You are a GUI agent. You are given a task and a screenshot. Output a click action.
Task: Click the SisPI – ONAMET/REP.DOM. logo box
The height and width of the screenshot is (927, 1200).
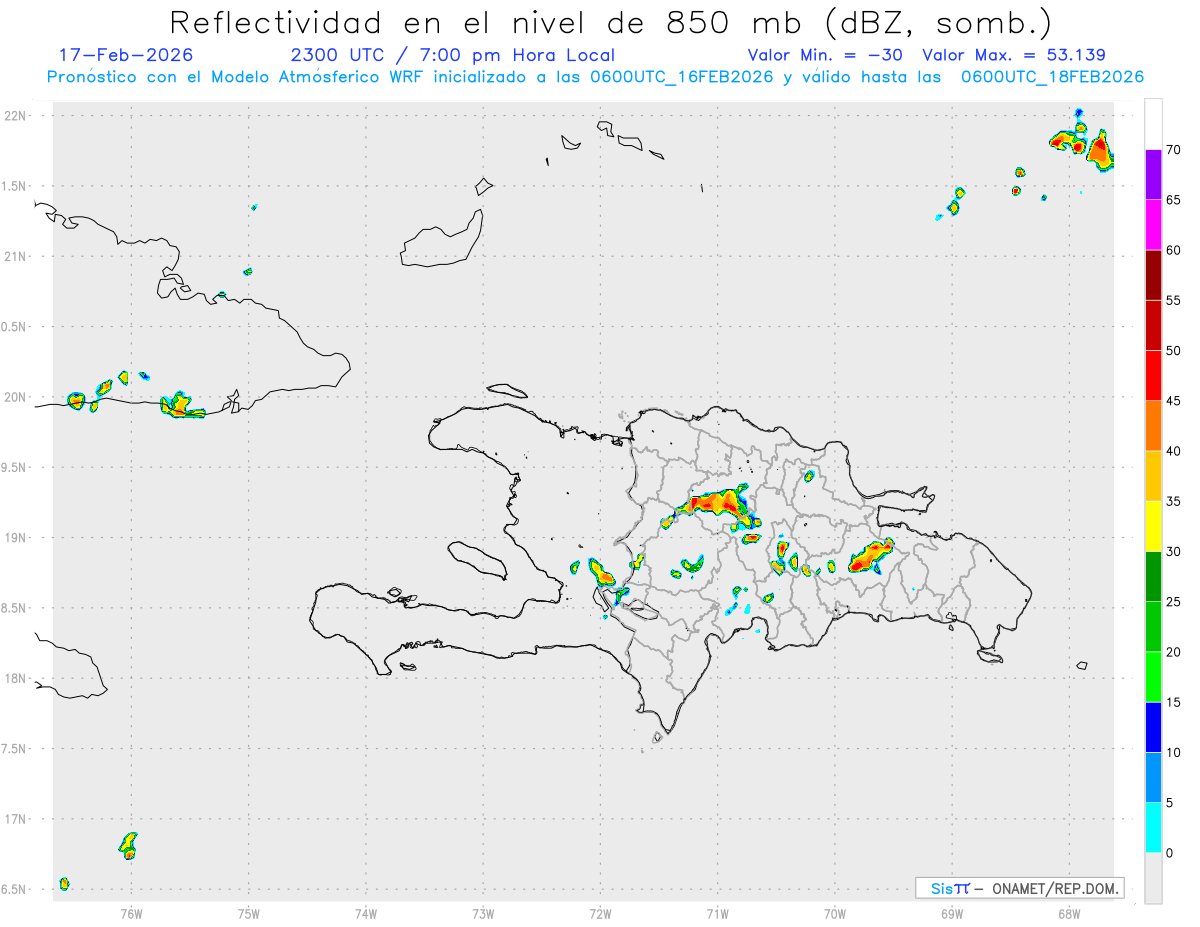pyautogui.click(x=1019, y=888)
